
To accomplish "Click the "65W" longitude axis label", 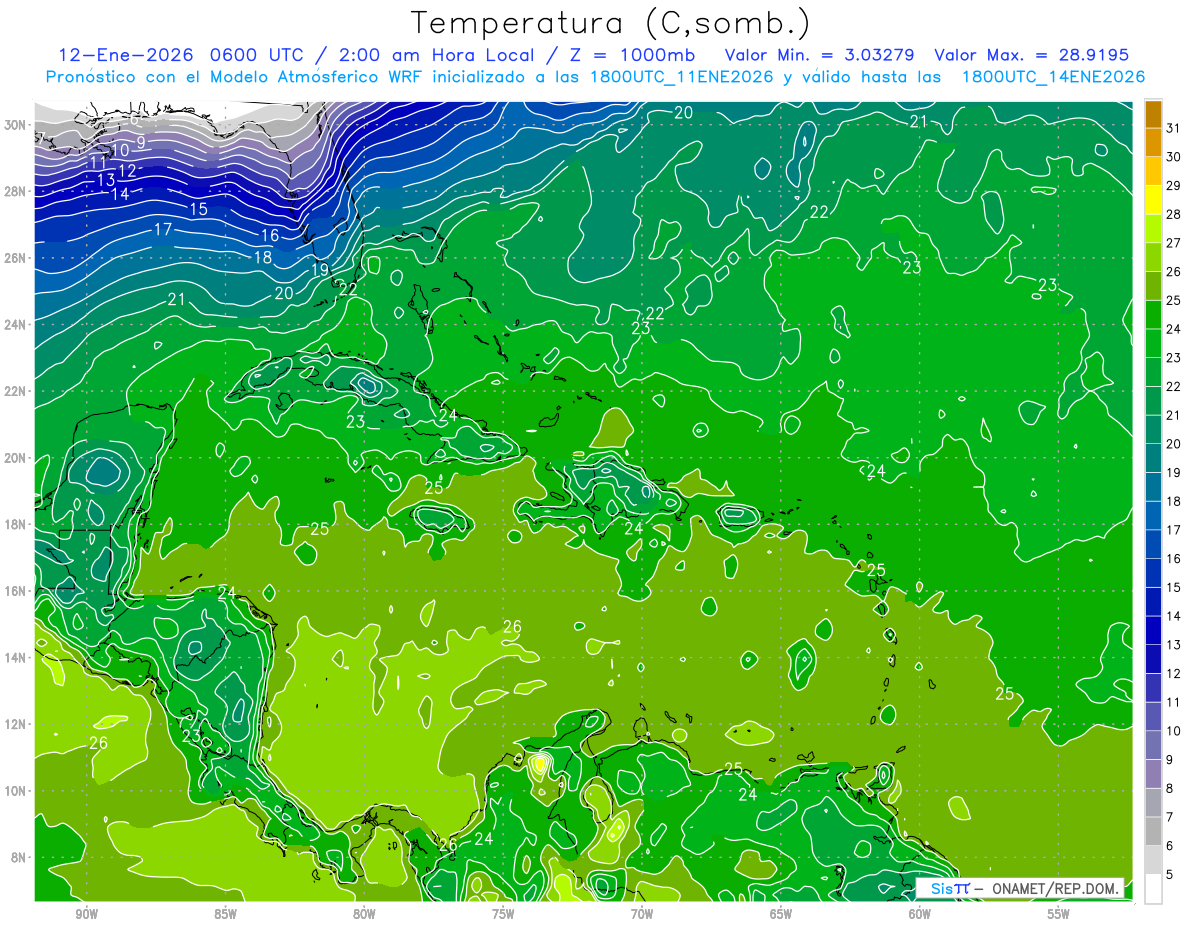I will click(x=781, y=914).
